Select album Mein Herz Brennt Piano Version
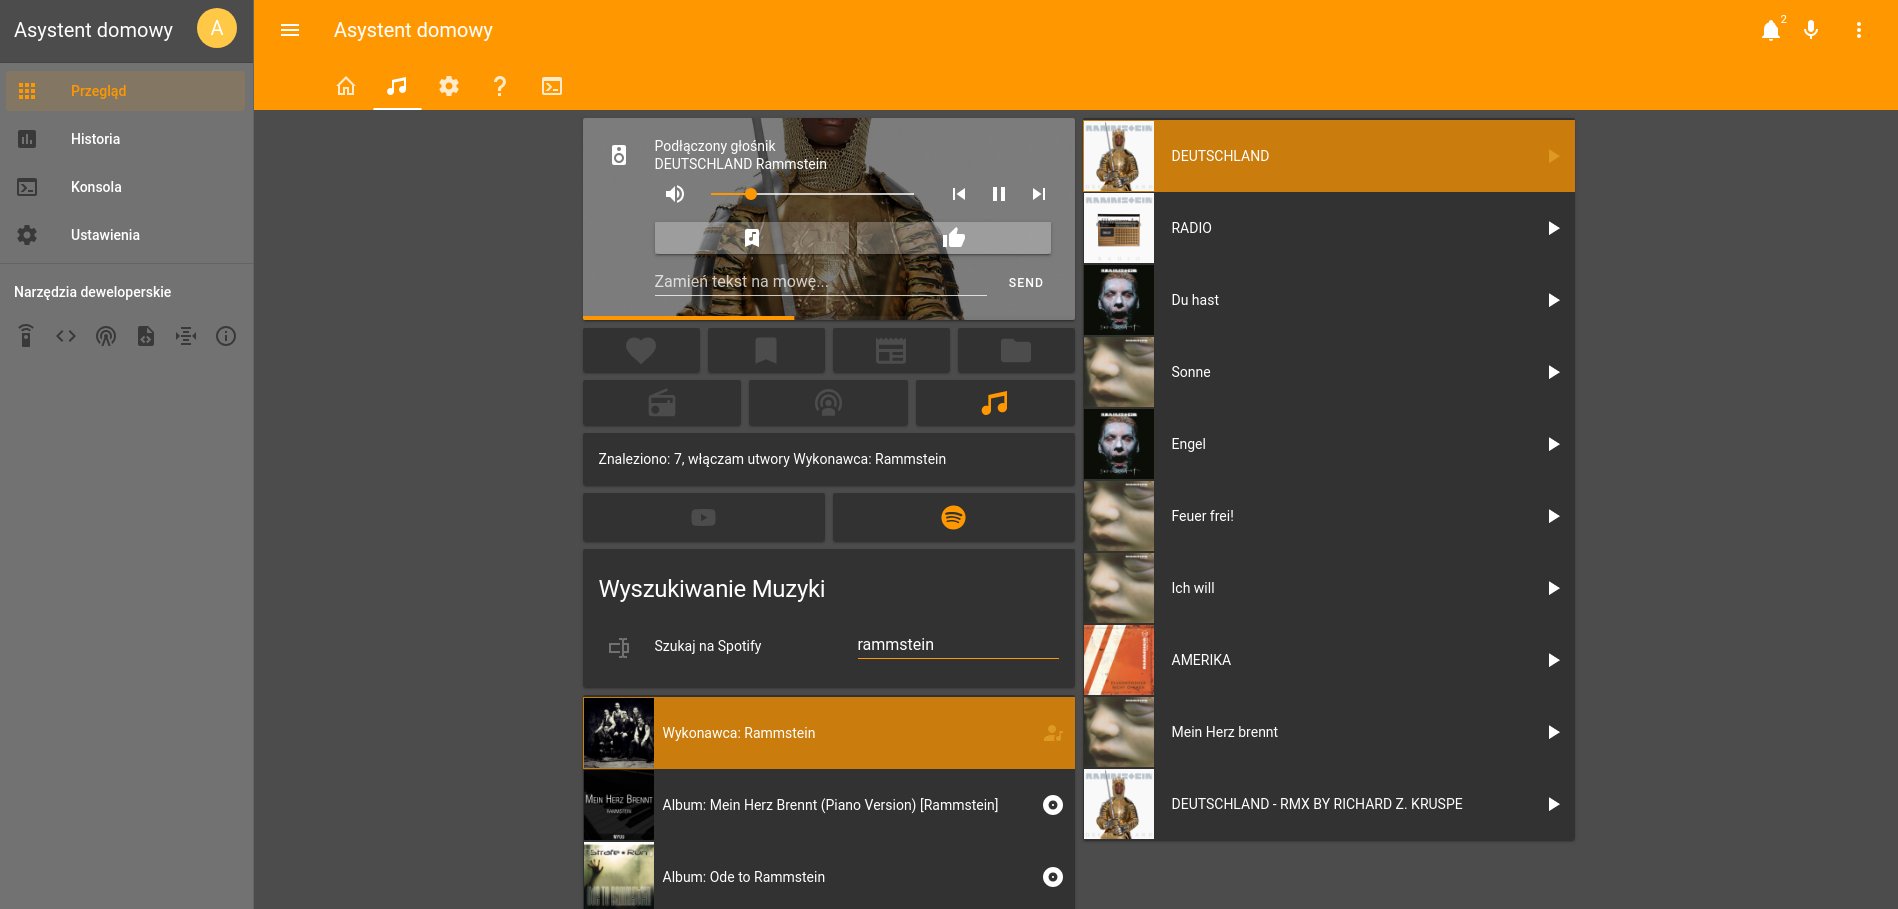 (829, 805)
